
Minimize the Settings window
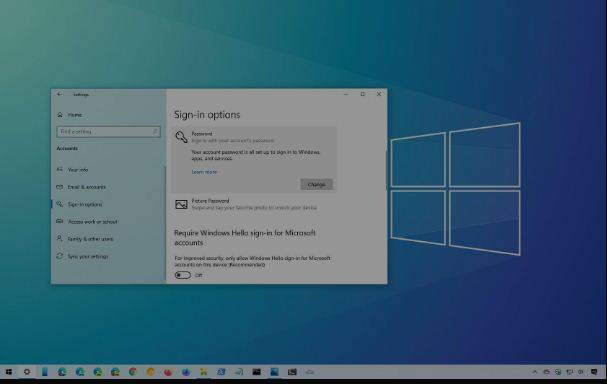point(346,94)
